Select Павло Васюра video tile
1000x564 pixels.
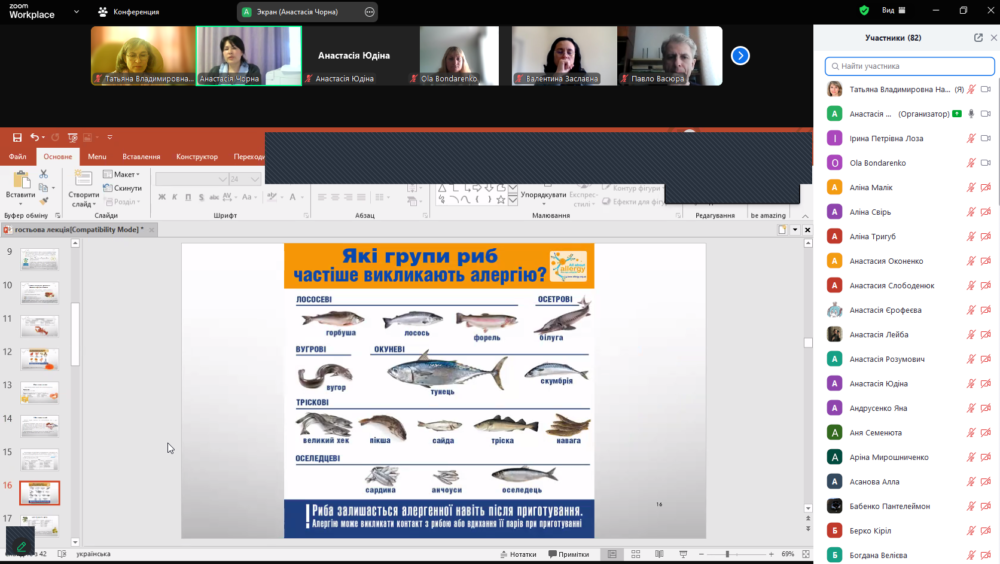click(670, 56)
